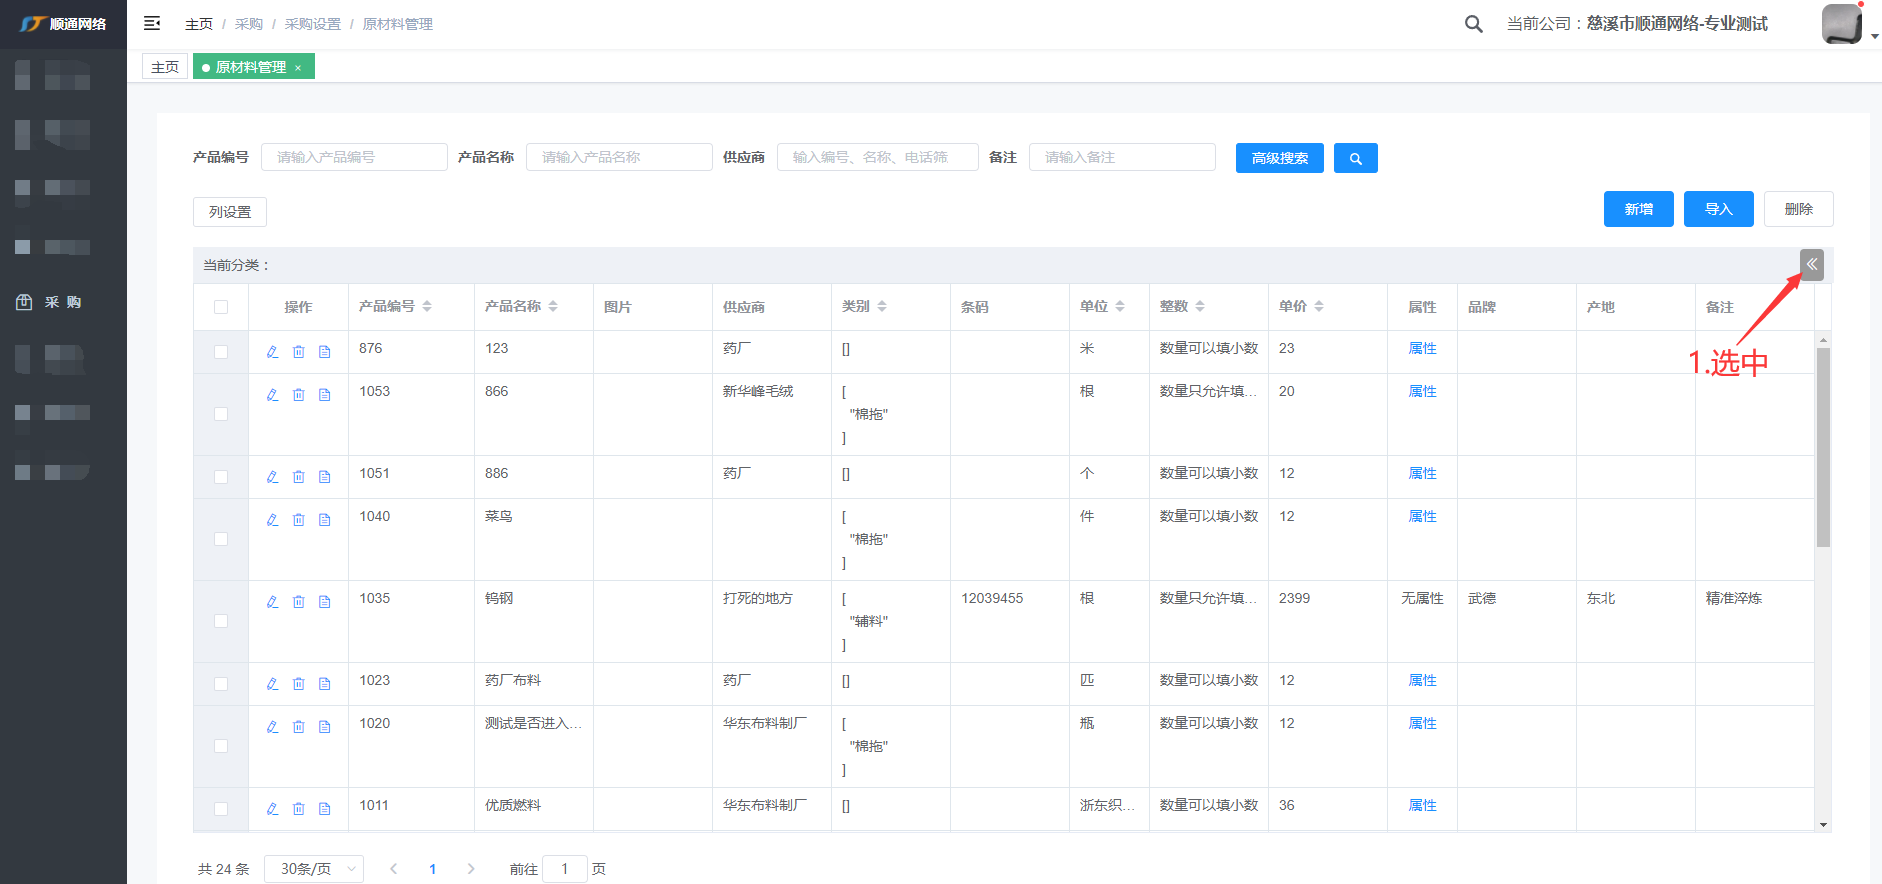The height and width of the screenshot is (884, 1882).
Task: Close the 原材料管理 tab with the x icon
Action: (298, 68)
